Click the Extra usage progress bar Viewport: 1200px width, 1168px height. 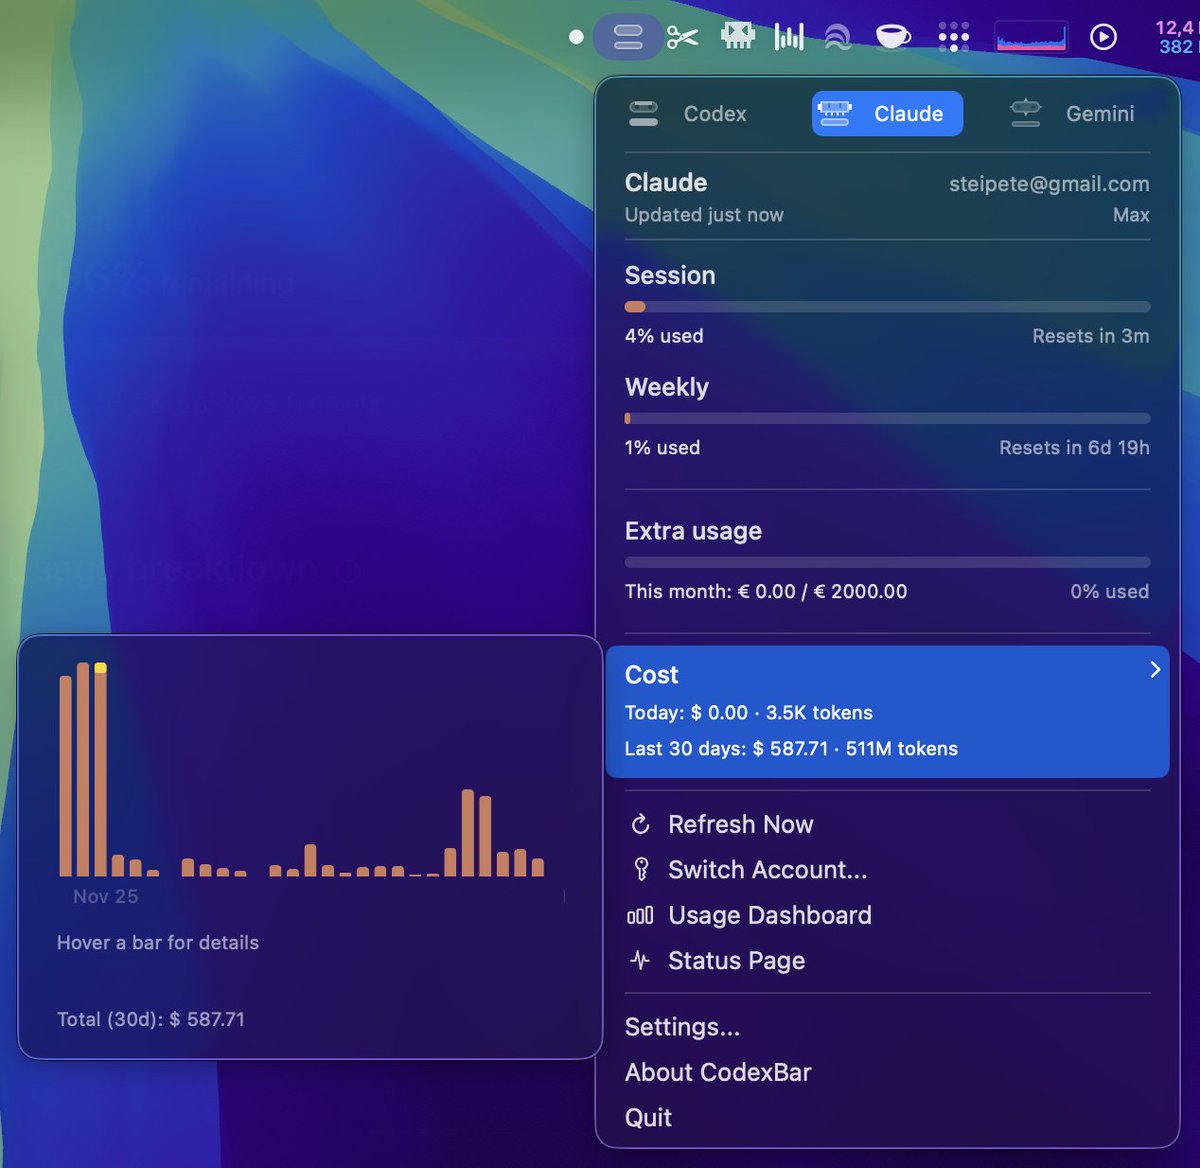tap(887, 562)
